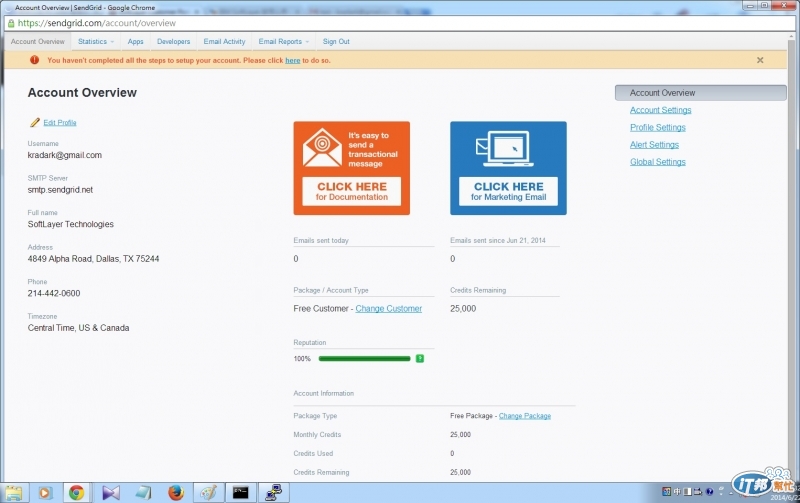The image size is (800, 503).
Task: Click the red warning icon in the setup banner
Action: [34, 60]
